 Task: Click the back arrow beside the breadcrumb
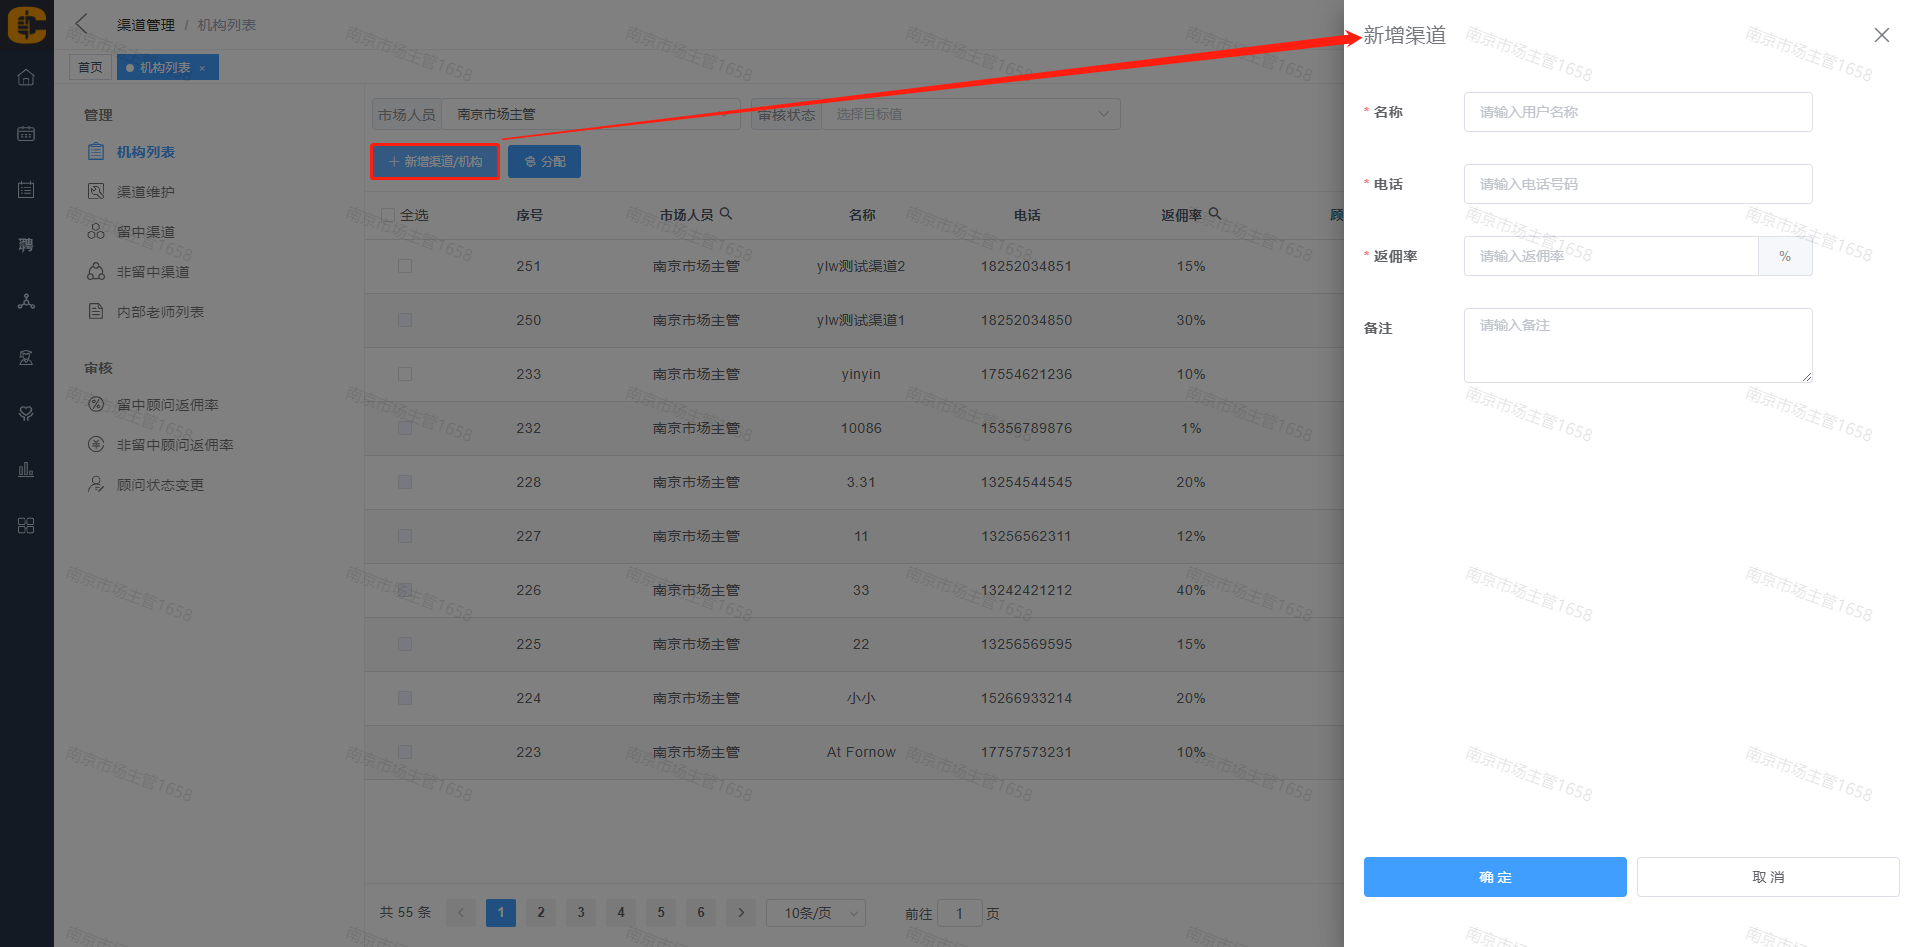[x=82, y=24]
